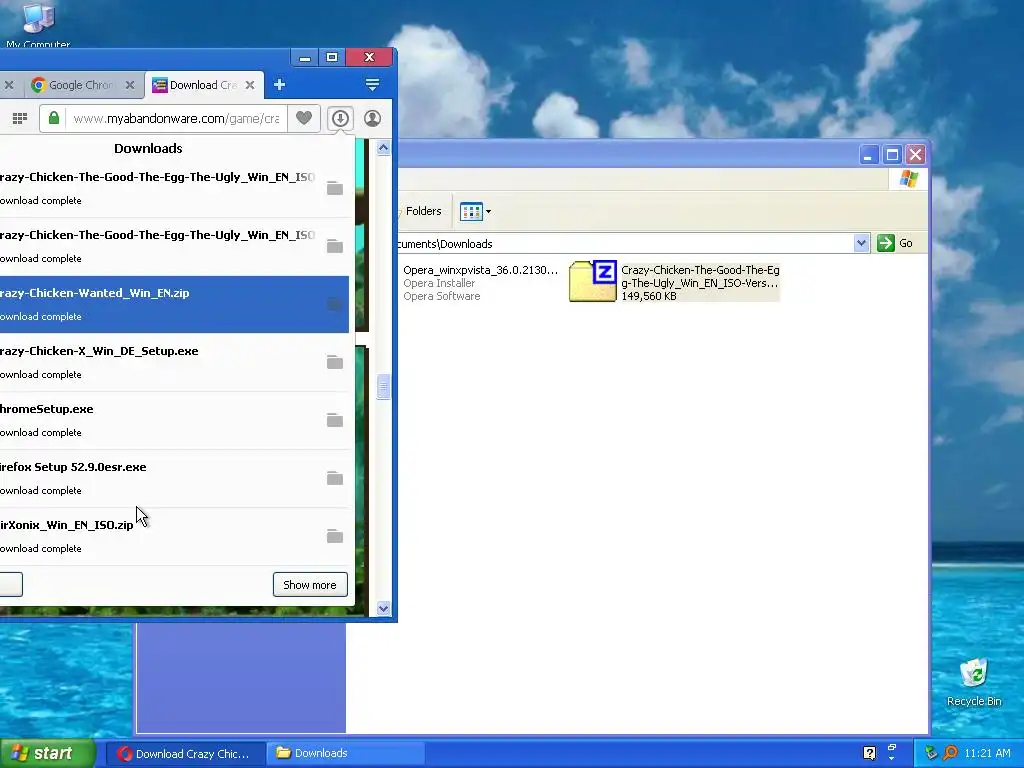Viewport: 1024px width, 768px height.
Task: Activate Download Crazy Chic taskbar button
Action: (x=185, y=754)
